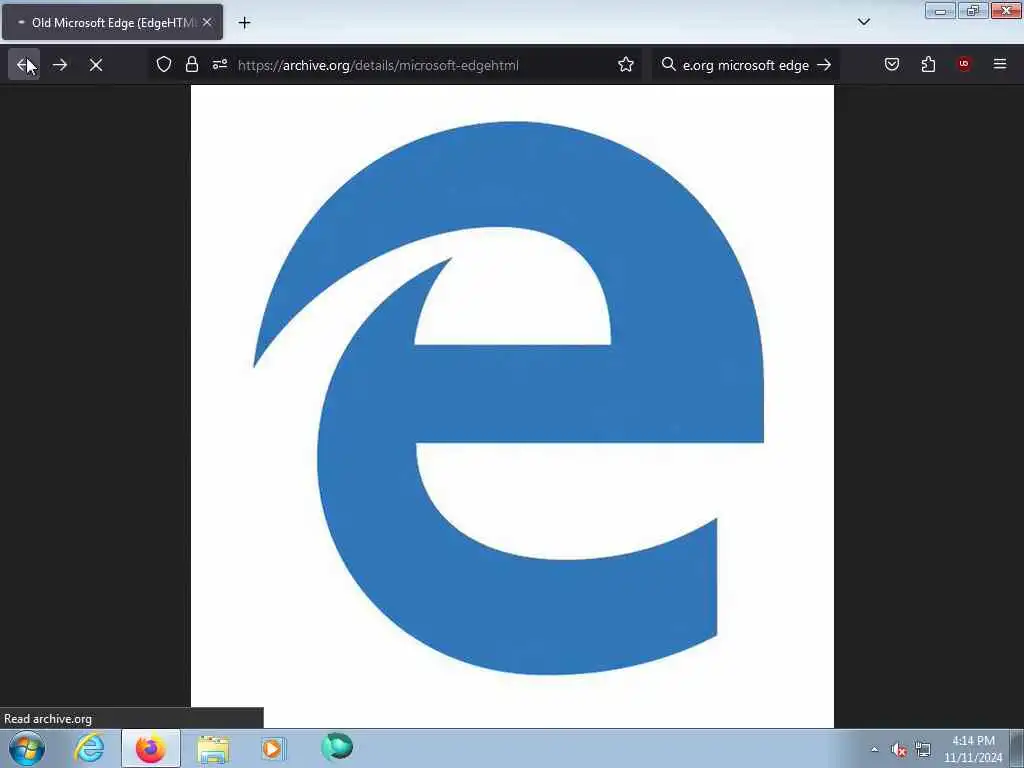Viewport: 1024px width, 768px height.
Task: Open the network tray icon
Action: click(923, 750)
